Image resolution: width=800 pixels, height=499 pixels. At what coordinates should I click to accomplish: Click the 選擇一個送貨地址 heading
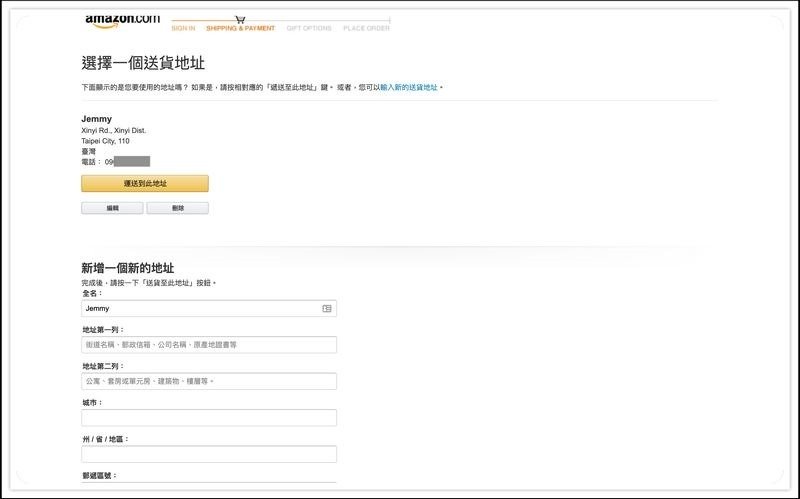tap(143, 63)
